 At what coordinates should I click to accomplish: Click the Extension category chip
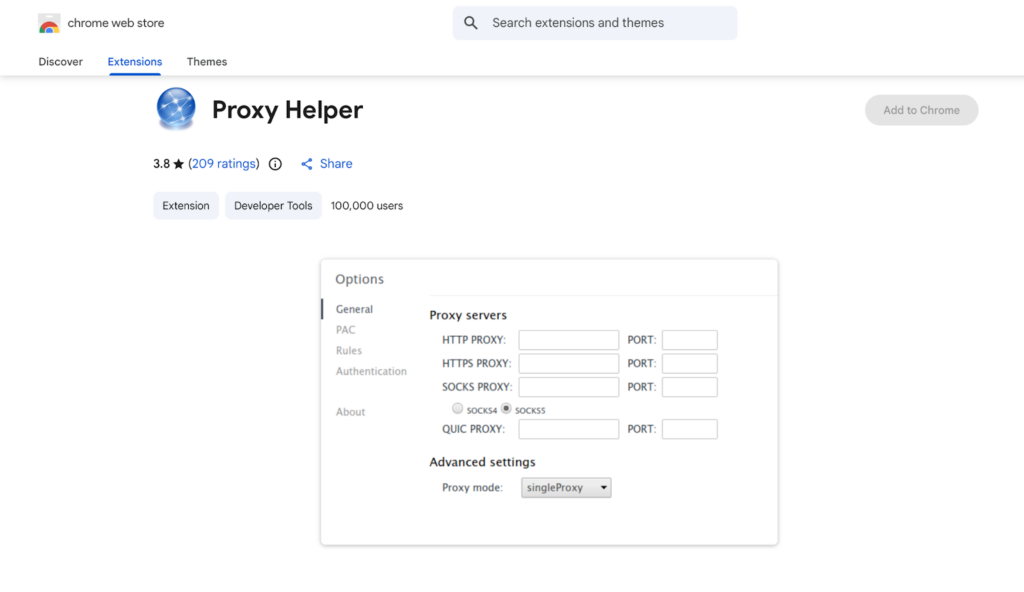pyautogui.click(x=186, y=206)
